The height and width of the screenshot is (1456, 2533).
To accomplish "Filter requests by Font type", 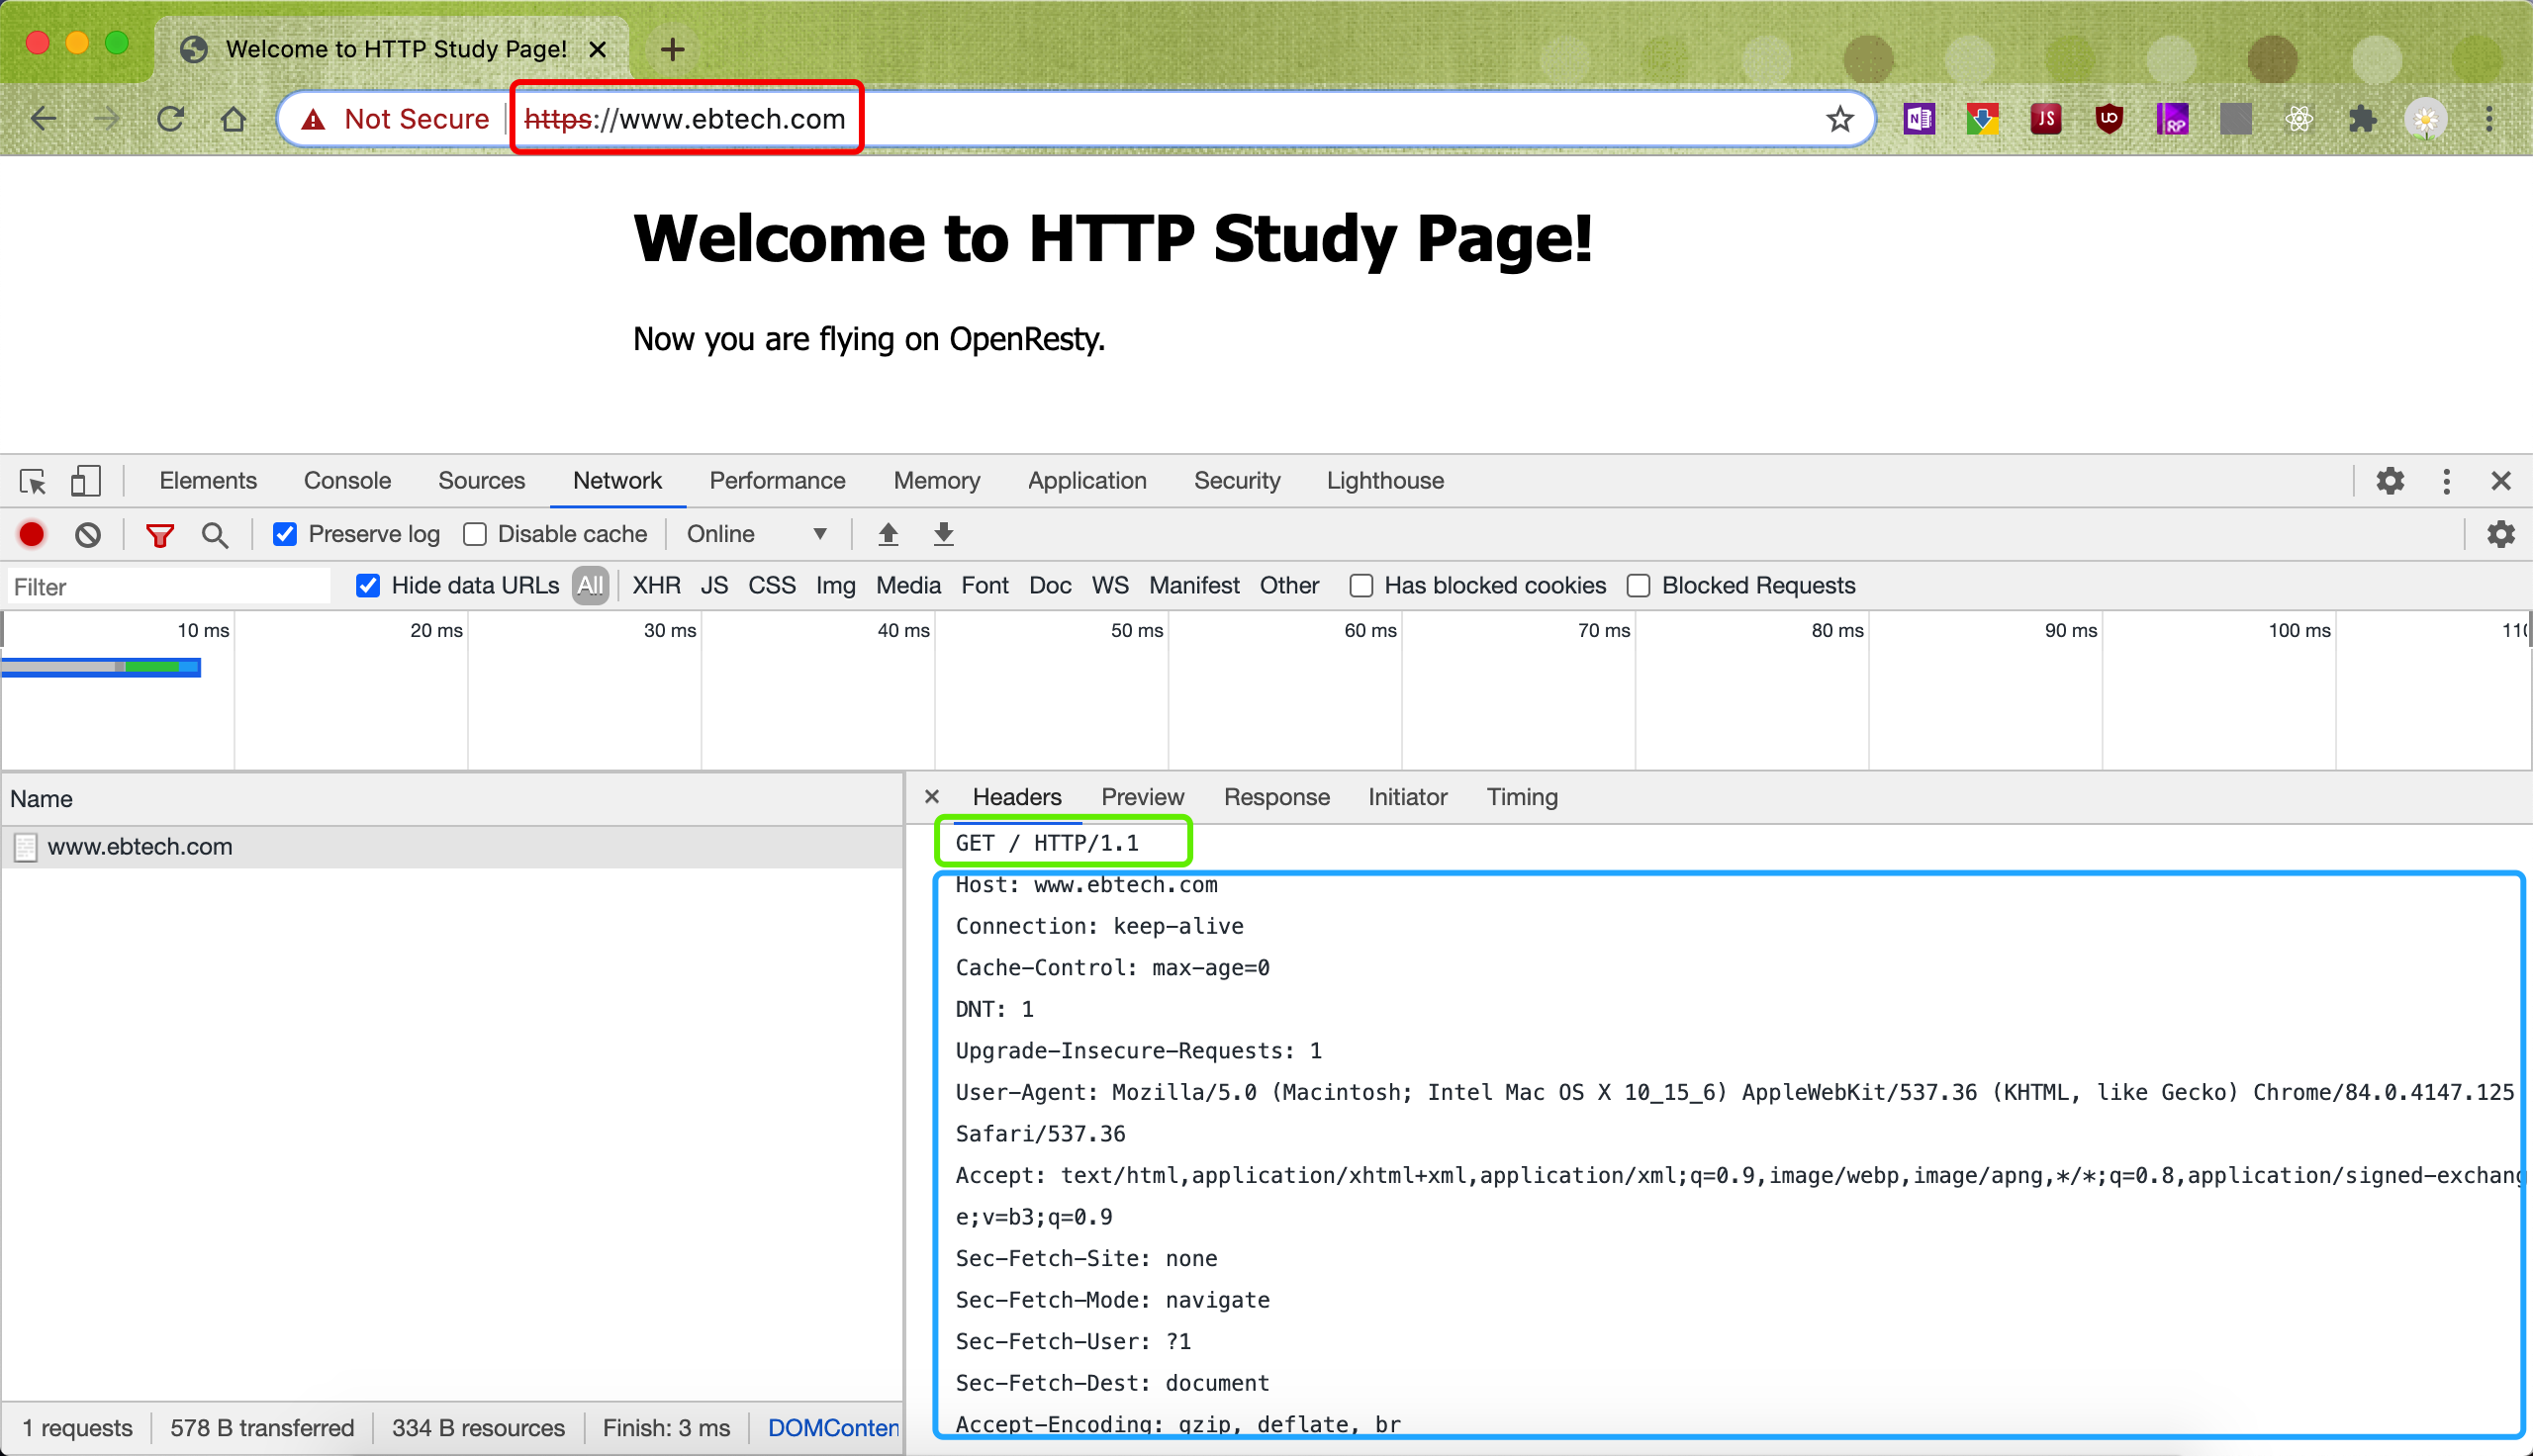I will [984, 586].
